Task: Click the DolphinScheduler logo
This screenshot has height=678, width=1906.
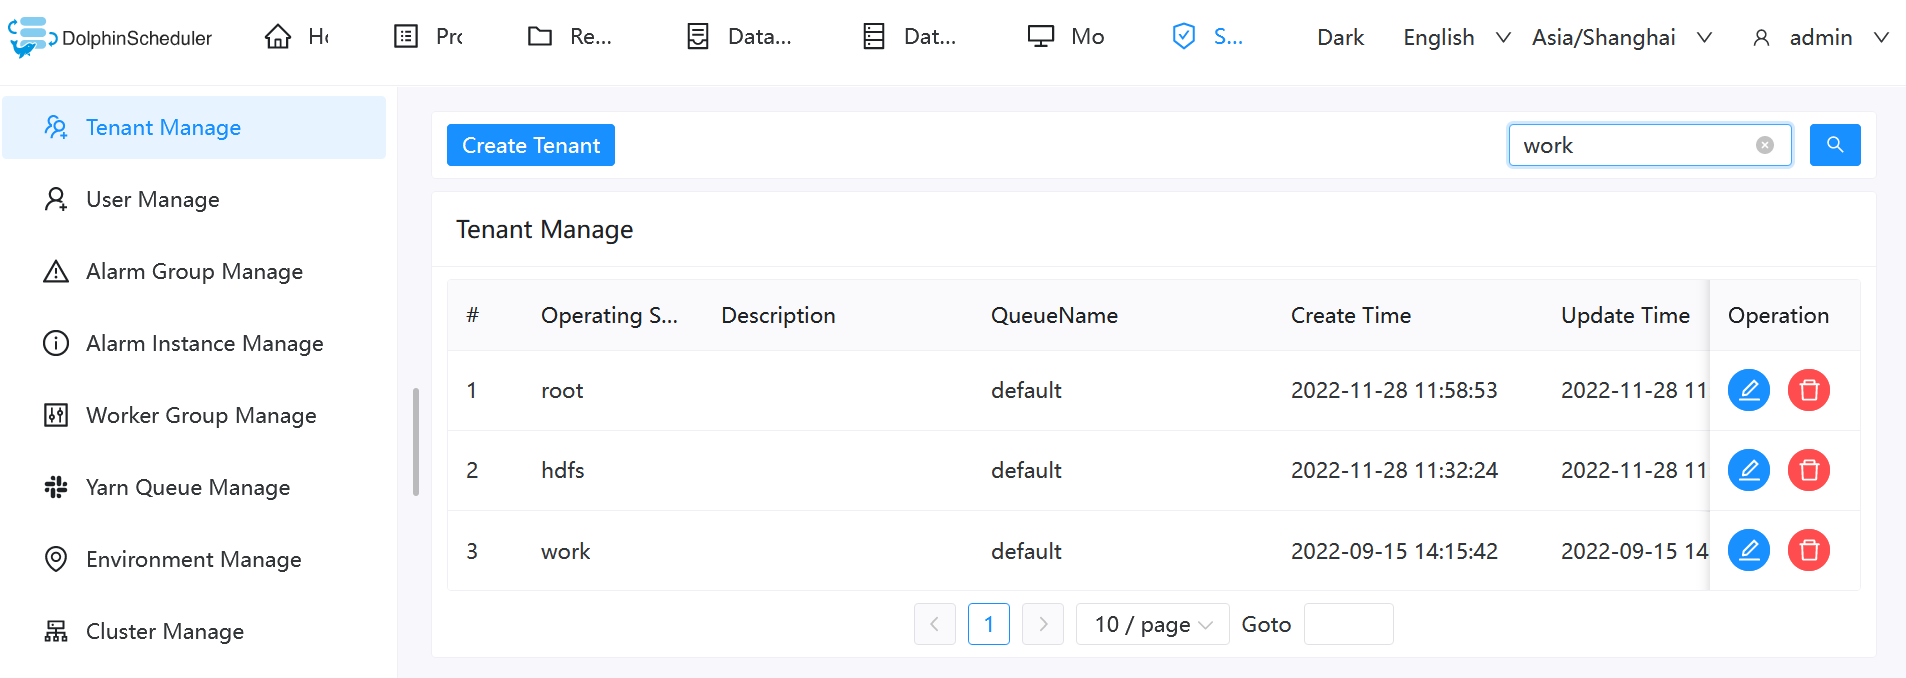Action: point(110,37)
